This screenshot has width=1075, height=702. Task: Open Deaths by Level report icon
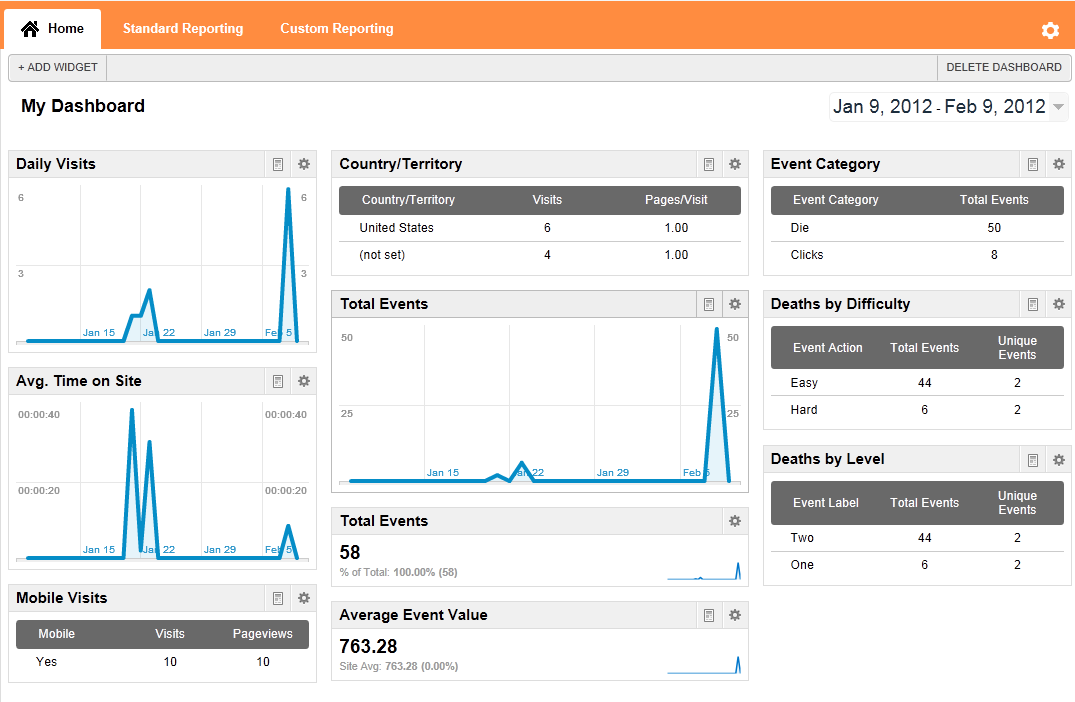point(1032,460)
